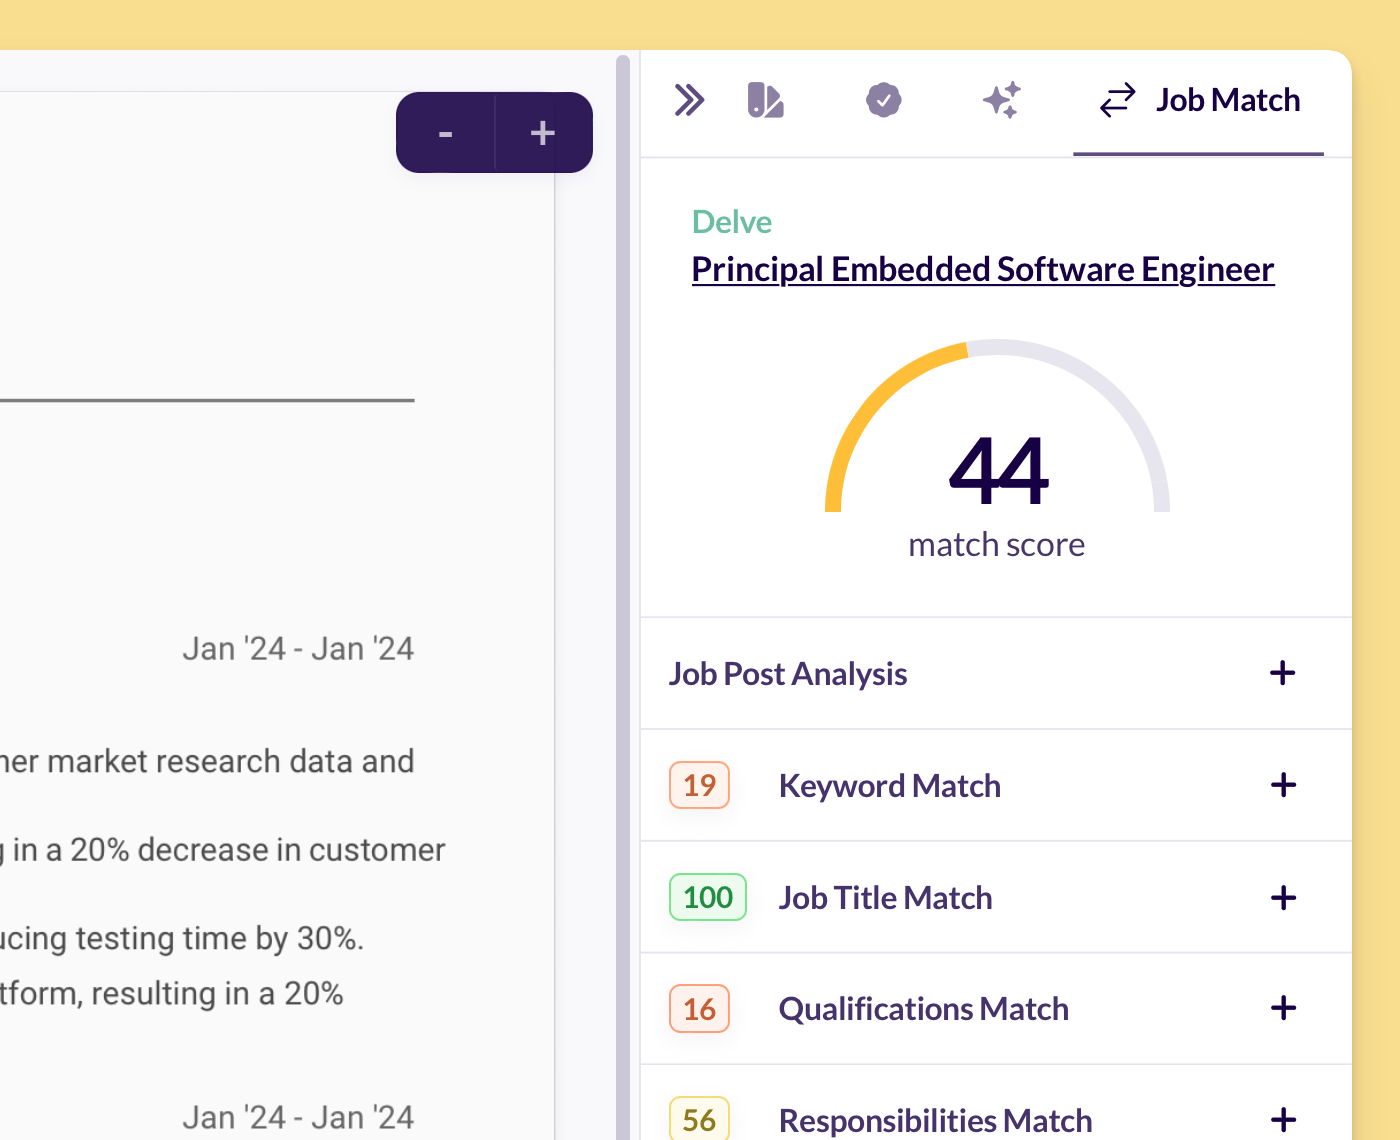Expand the Job Post Analysis section

(x=996, y=673)
